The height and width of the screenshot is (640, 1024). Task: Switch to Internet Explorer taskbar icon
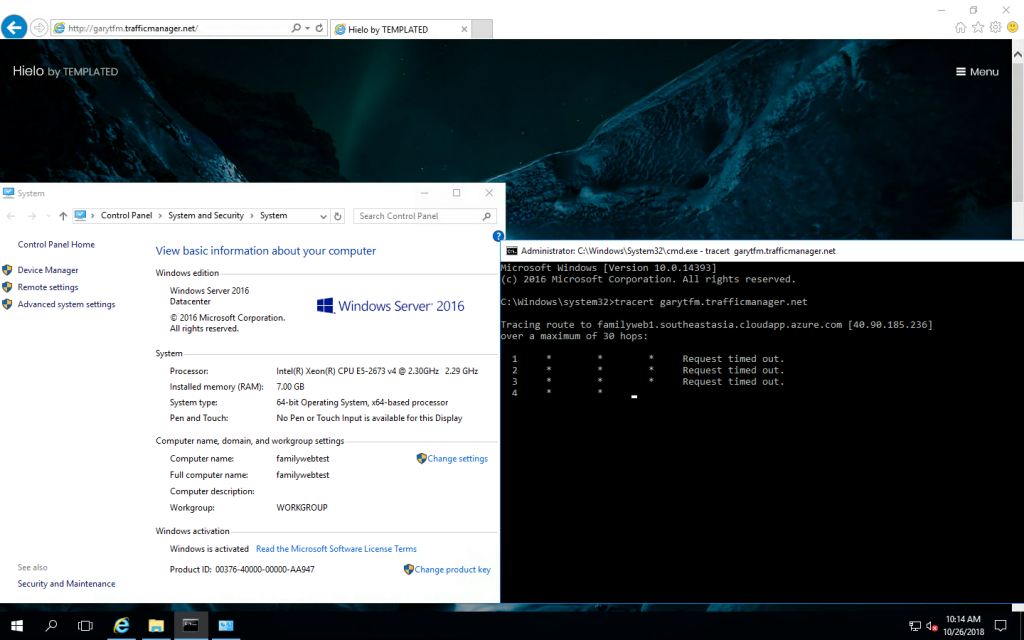pos(121,626)
